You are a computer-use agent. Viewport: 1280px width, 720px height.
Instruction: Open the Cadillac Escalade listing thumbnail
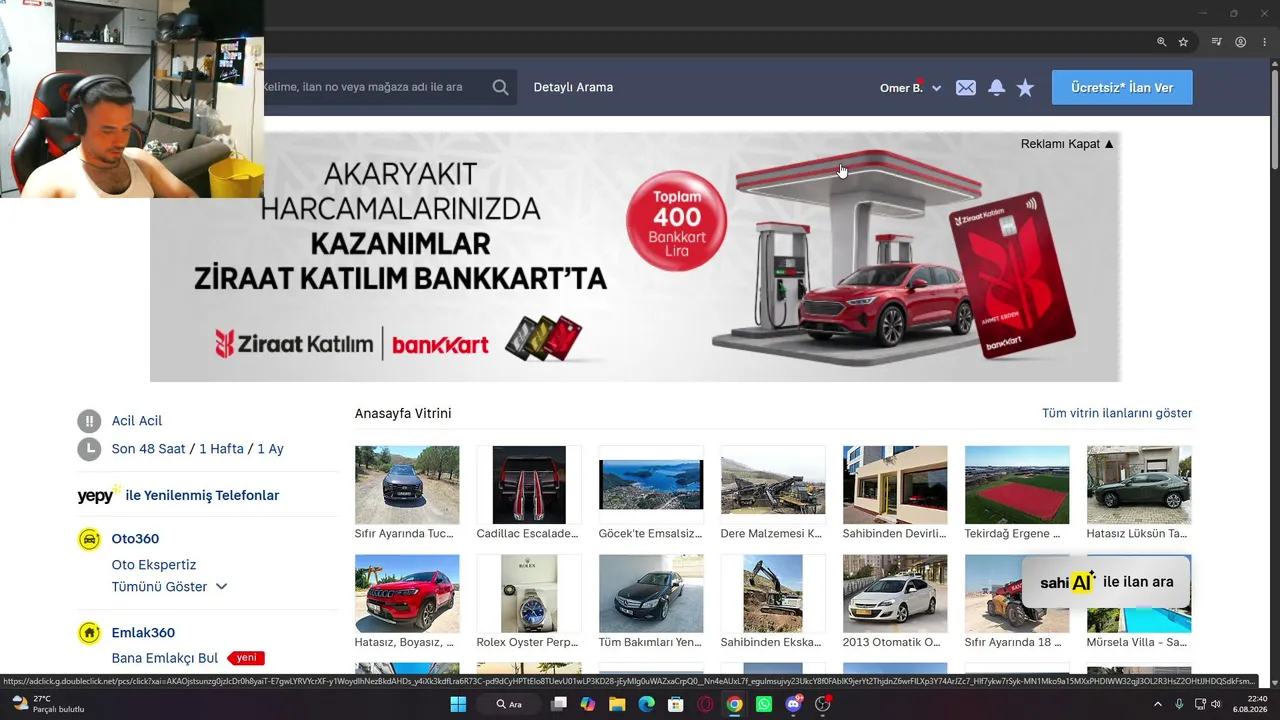[x=529, y=485]
